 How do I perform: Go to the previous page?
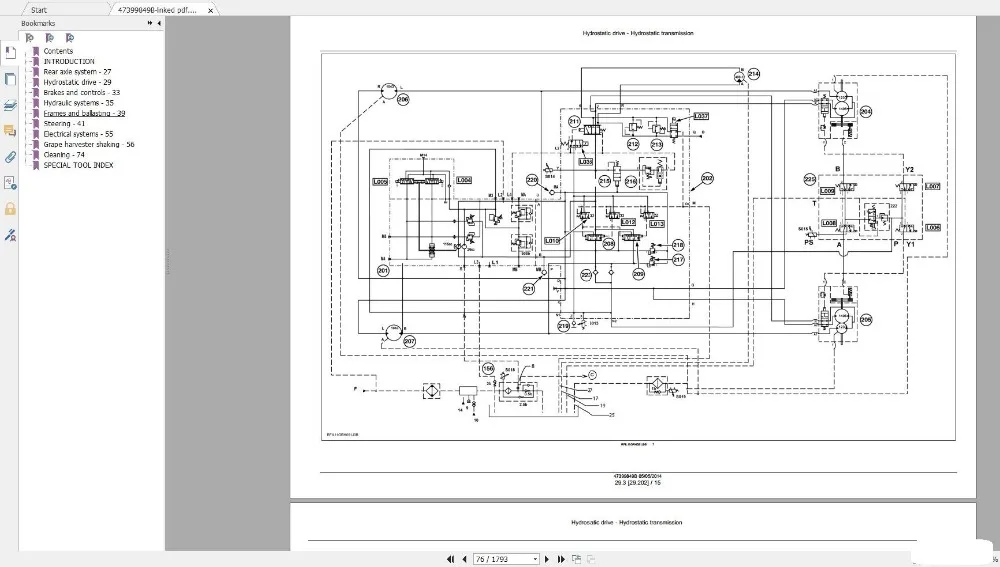464,559
